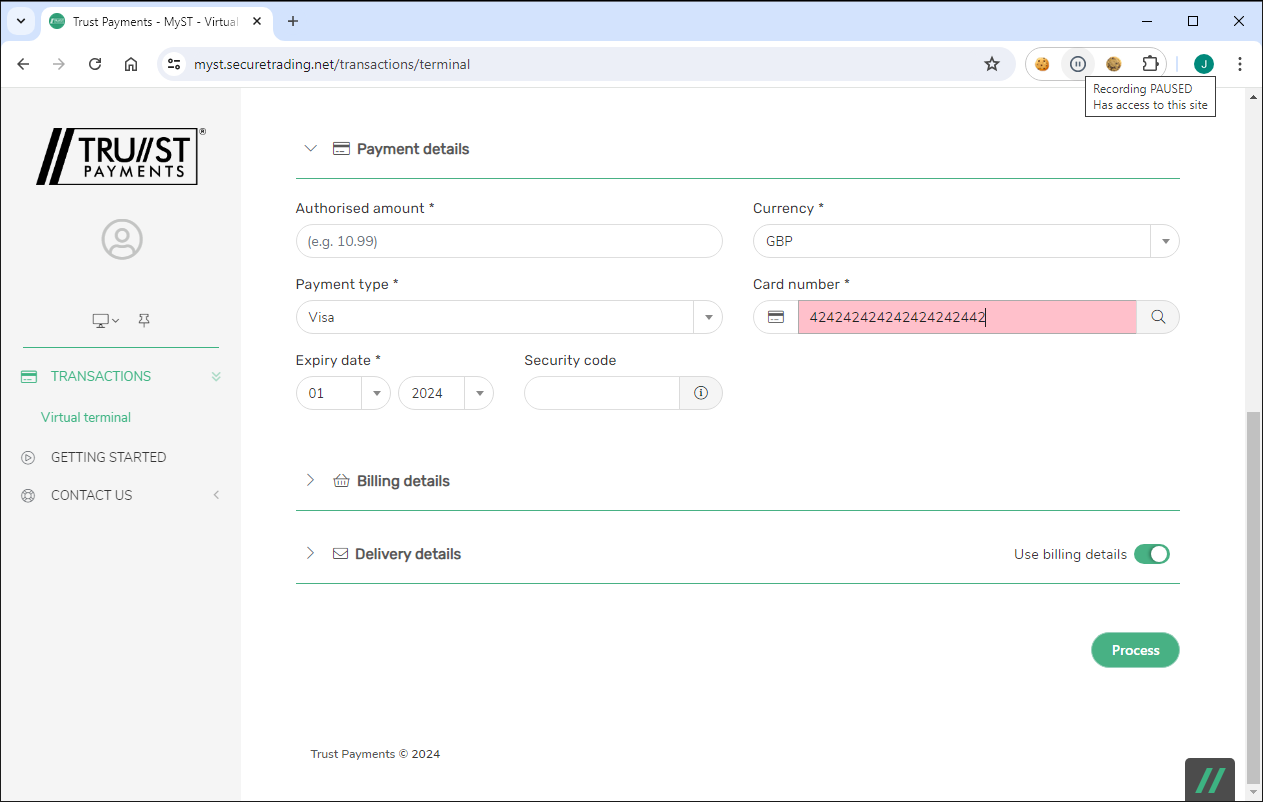Screen dimensions: 1263x802
Task: Click the Payment details credit card icon
Action: tap(341, 149)
